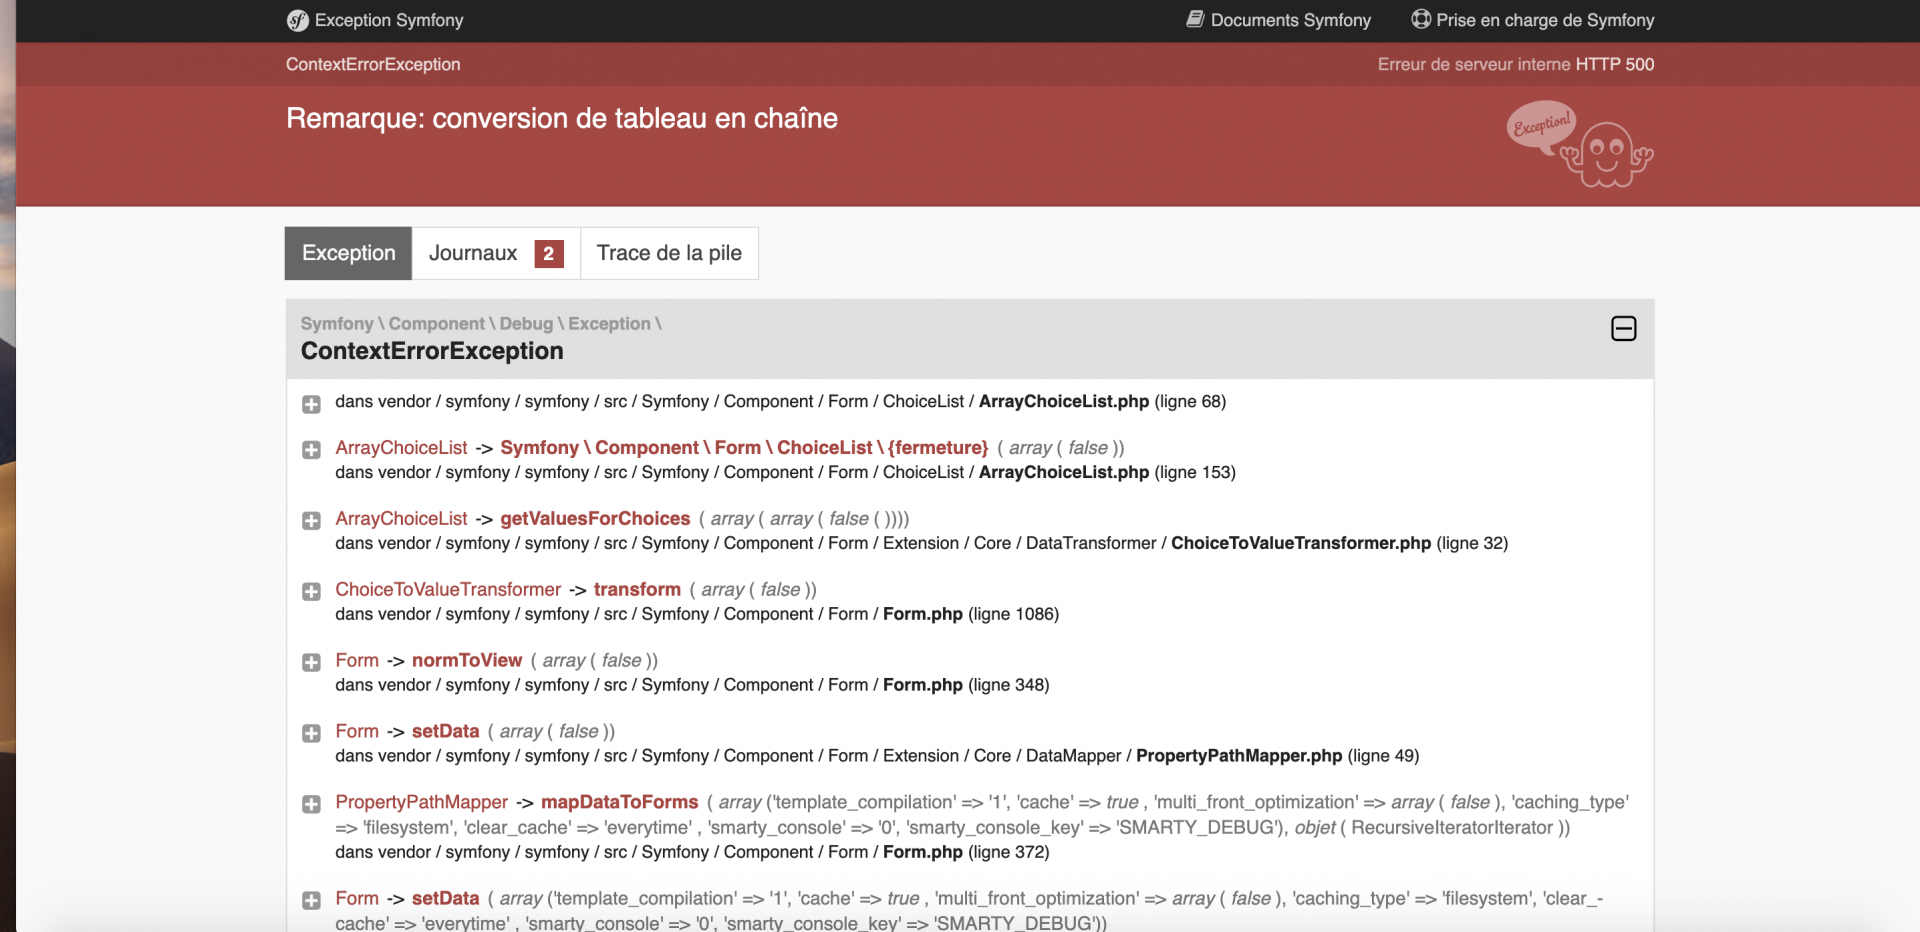Open the Trace de la pile tab
Screen dimensions: 1920x932
click(x=669, y=253)
